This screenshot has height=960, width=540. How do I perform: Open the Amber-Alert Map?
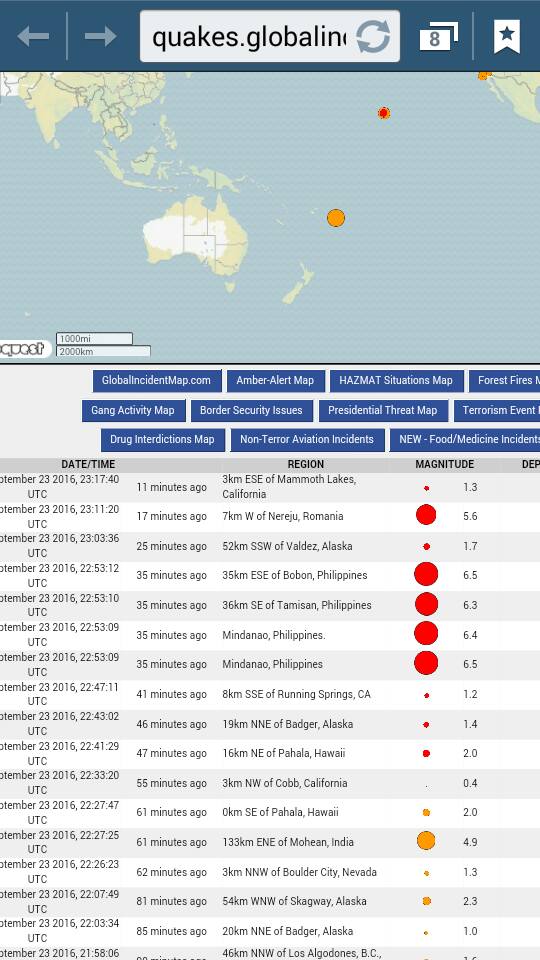point(275,381)
